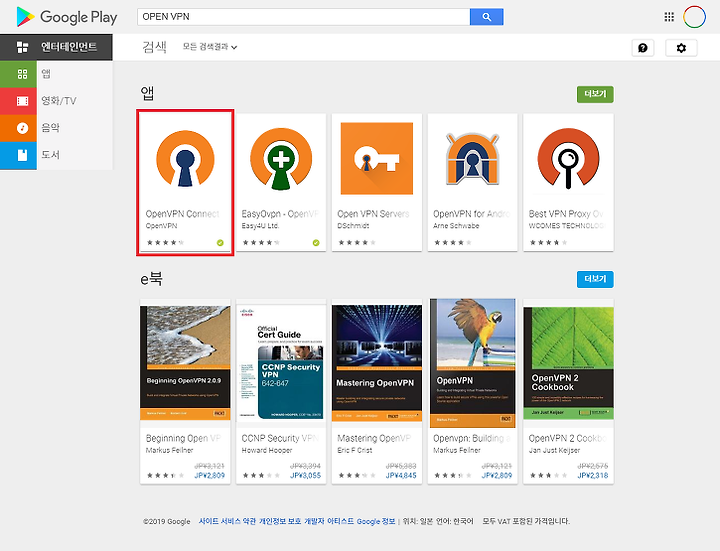
Task: Click the green 더보기 button for apps
Action: pyautogui.click(x=595, y=94)
